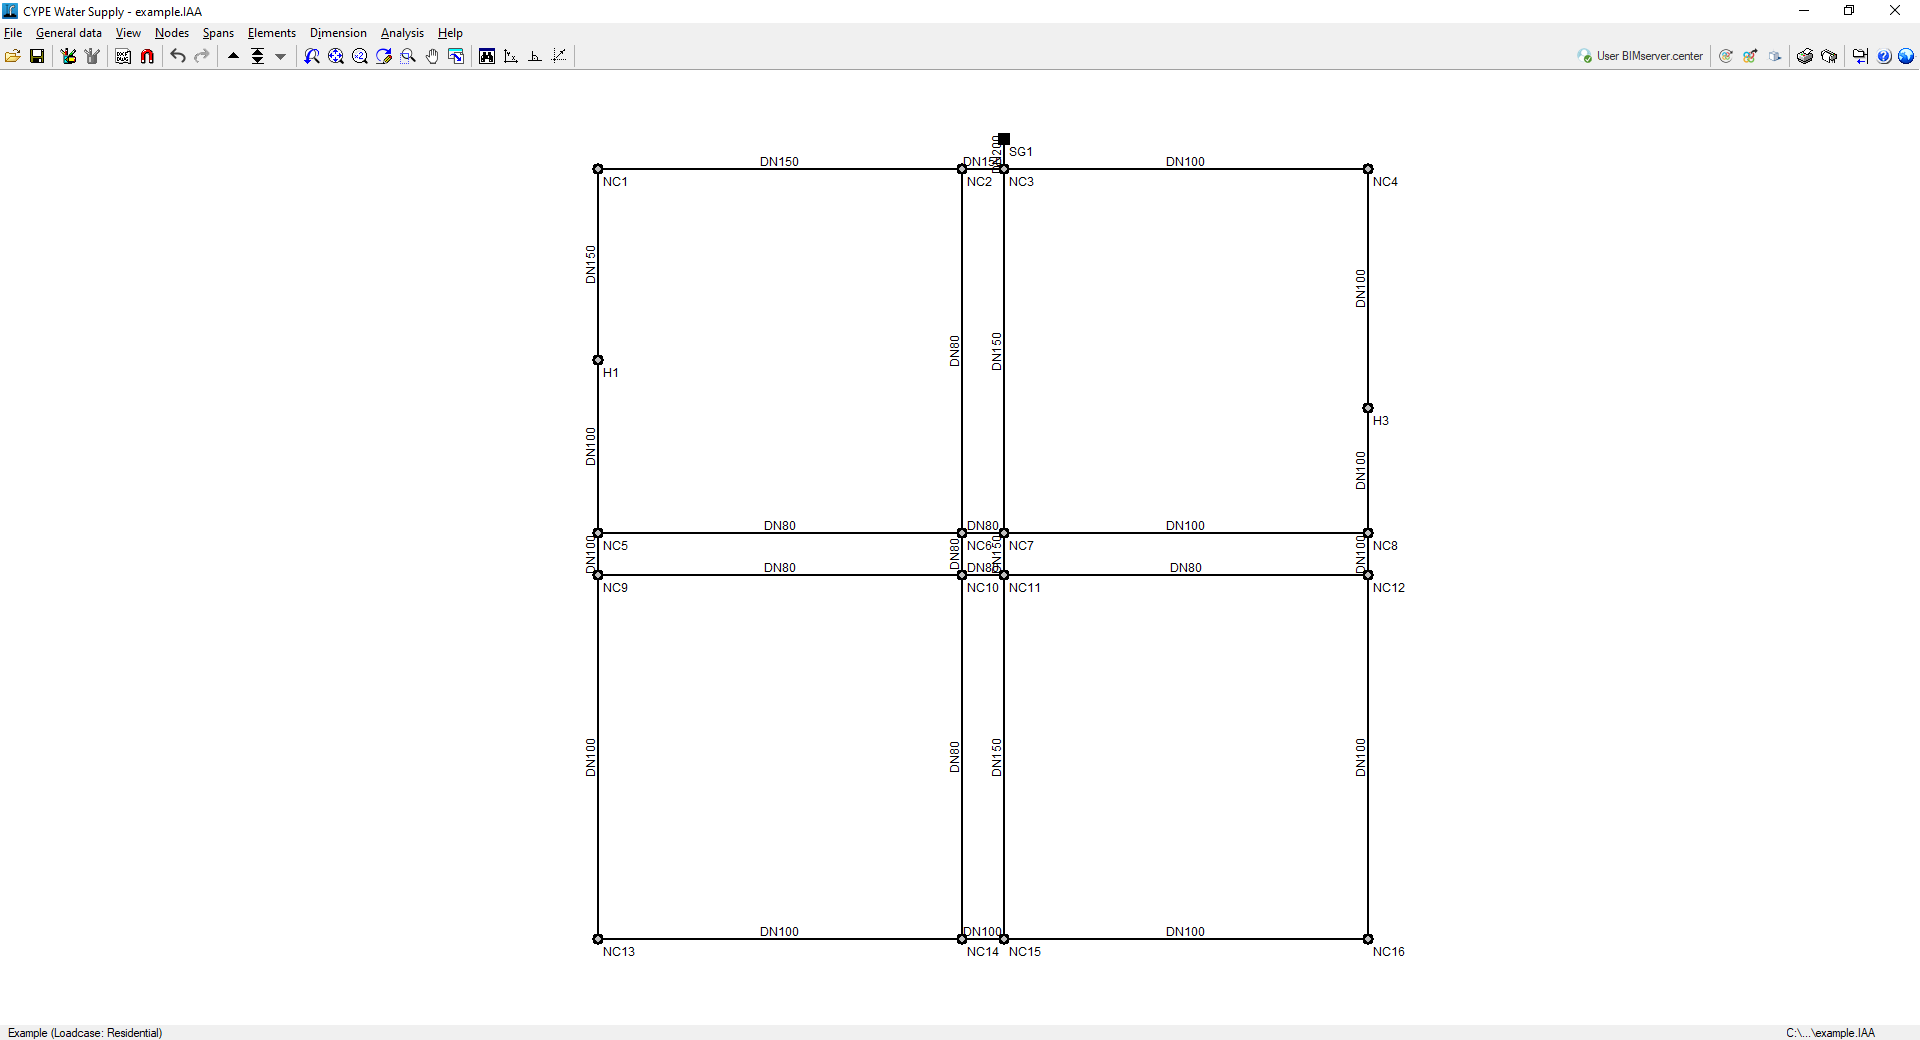Click the folder with blue arrow icon

pos(1860,56)
